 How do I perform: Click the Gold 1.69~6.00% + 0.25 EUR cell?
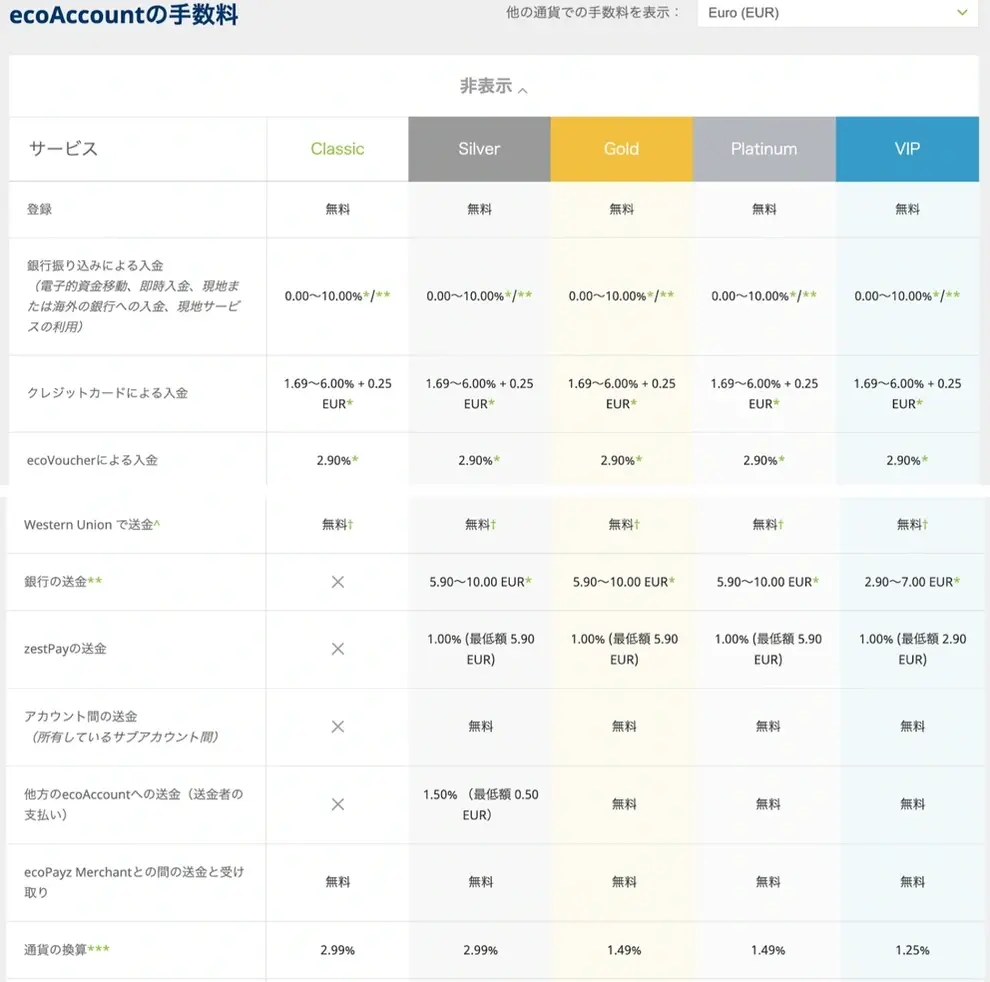pyautogui.click(x=621, y=393)
